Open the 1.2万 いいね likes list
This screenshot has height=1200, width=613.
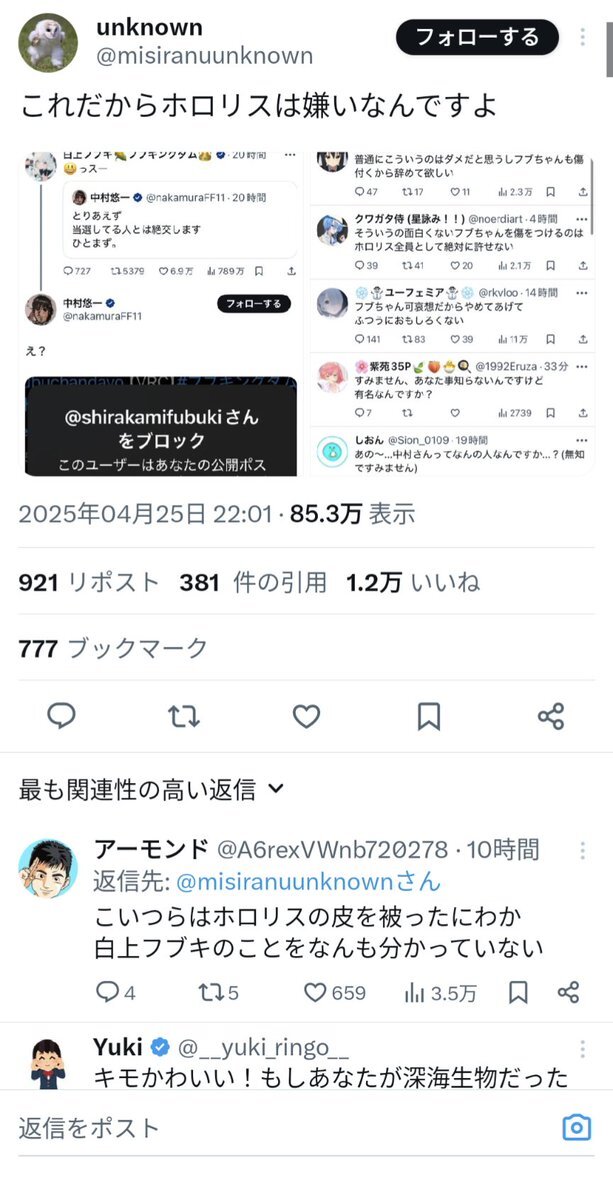[413, 582]
